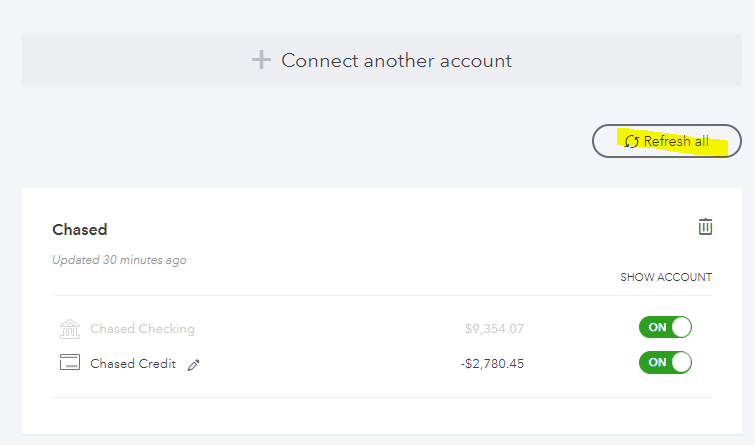Screen dimensions: 755x445
Task: Disable the Chased Credit ON switch
Action: tap(665, 362)
